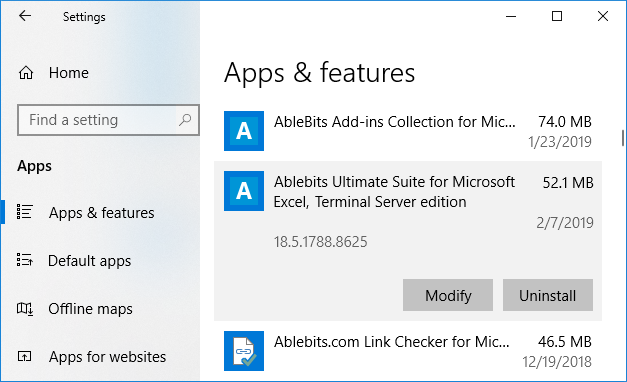Click the AbleBits Add-ins Collection app icon
Screen dimensions: 627x382
coord(244,131)
